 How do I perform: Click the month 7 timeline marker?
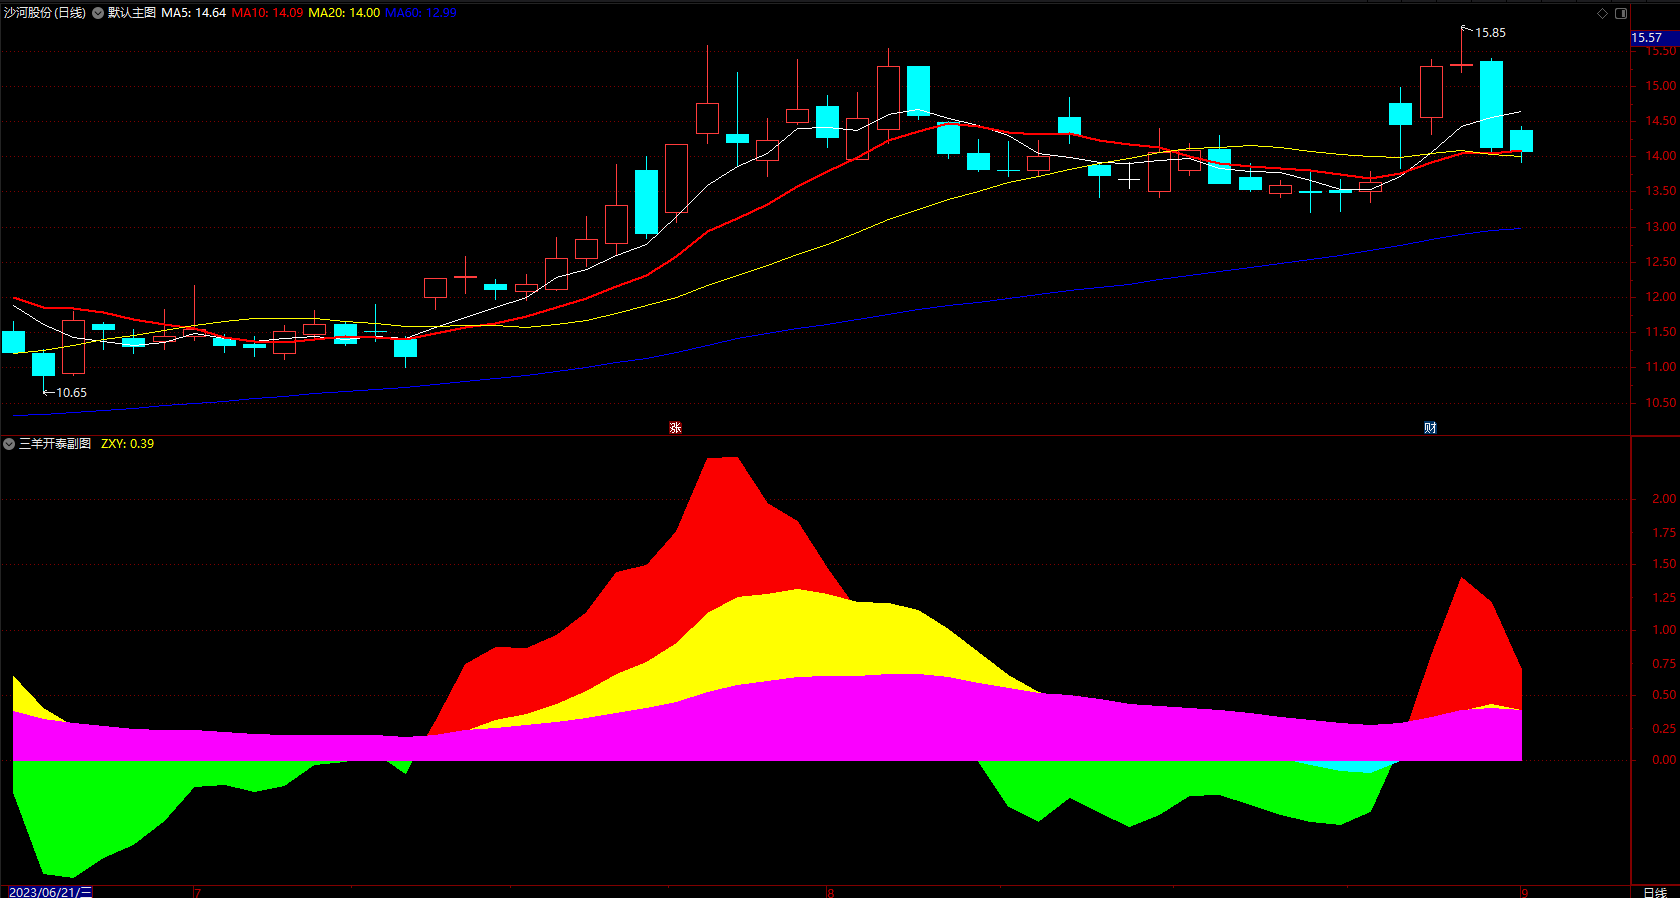pyautogui.click(x=197, y=892)
